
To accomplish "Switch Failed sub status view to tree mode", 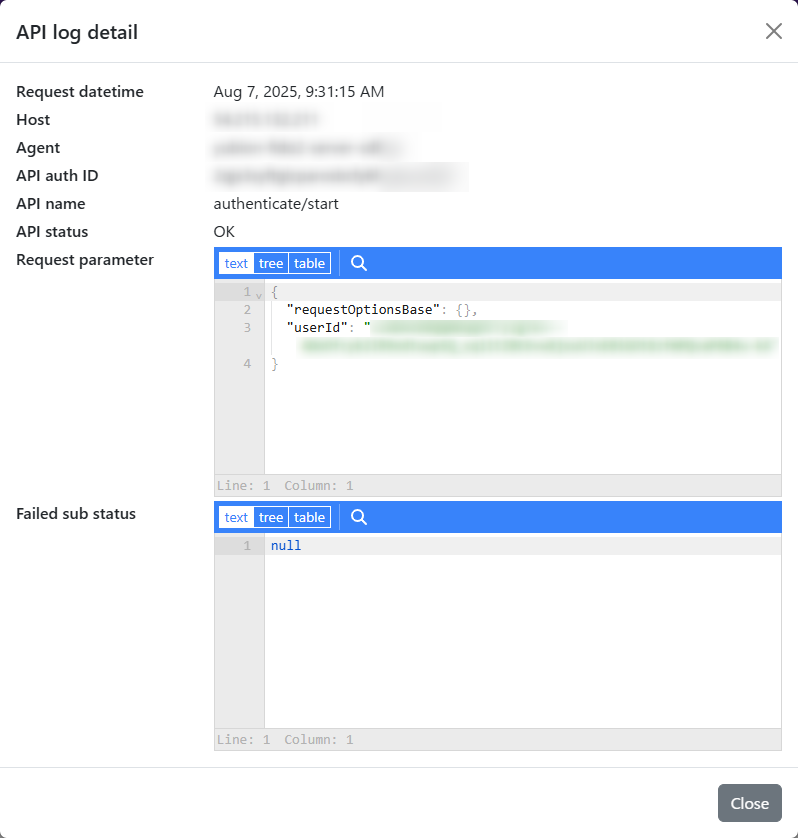I will click(271, 517).
